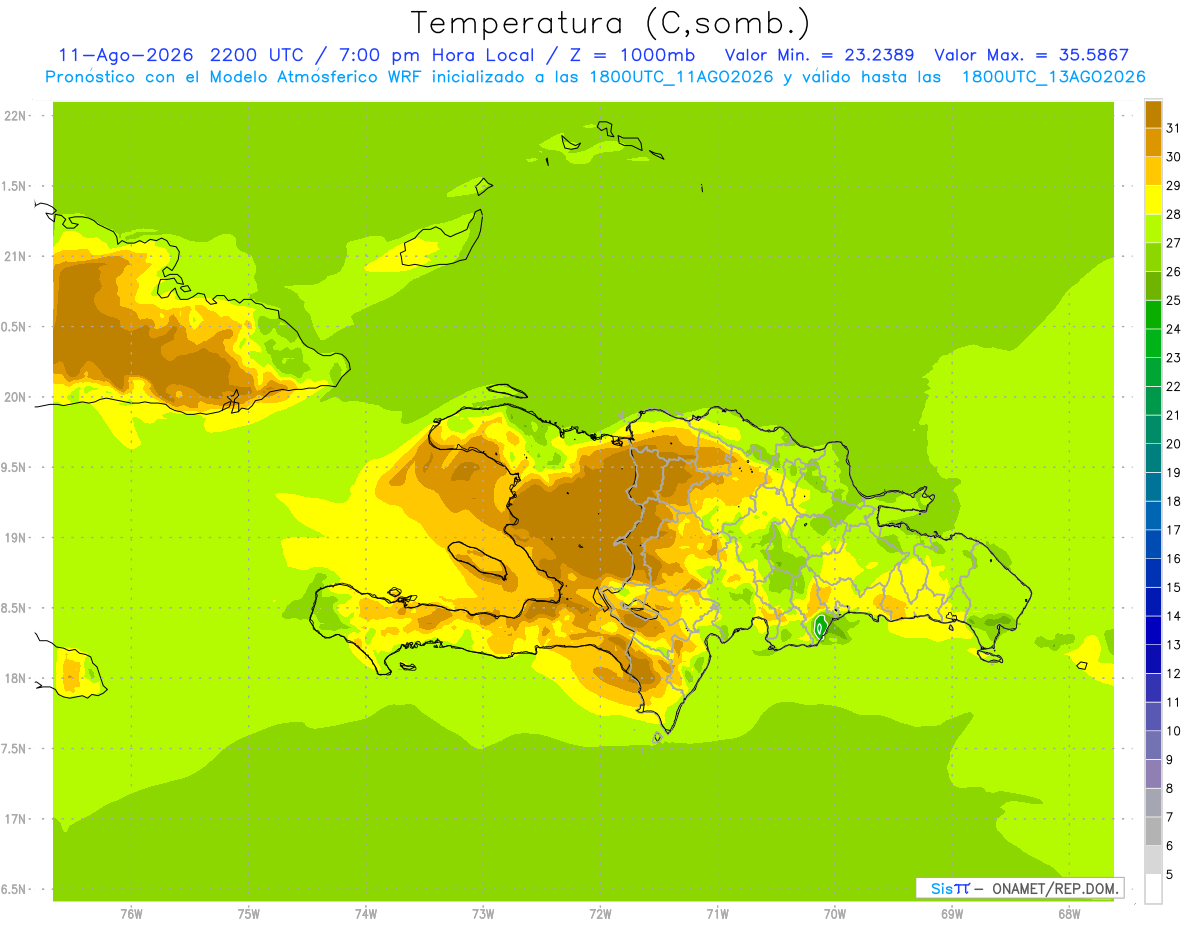Click the brown legend swatch above 31
This screenshot has width=1200, height=927.
1153,114
